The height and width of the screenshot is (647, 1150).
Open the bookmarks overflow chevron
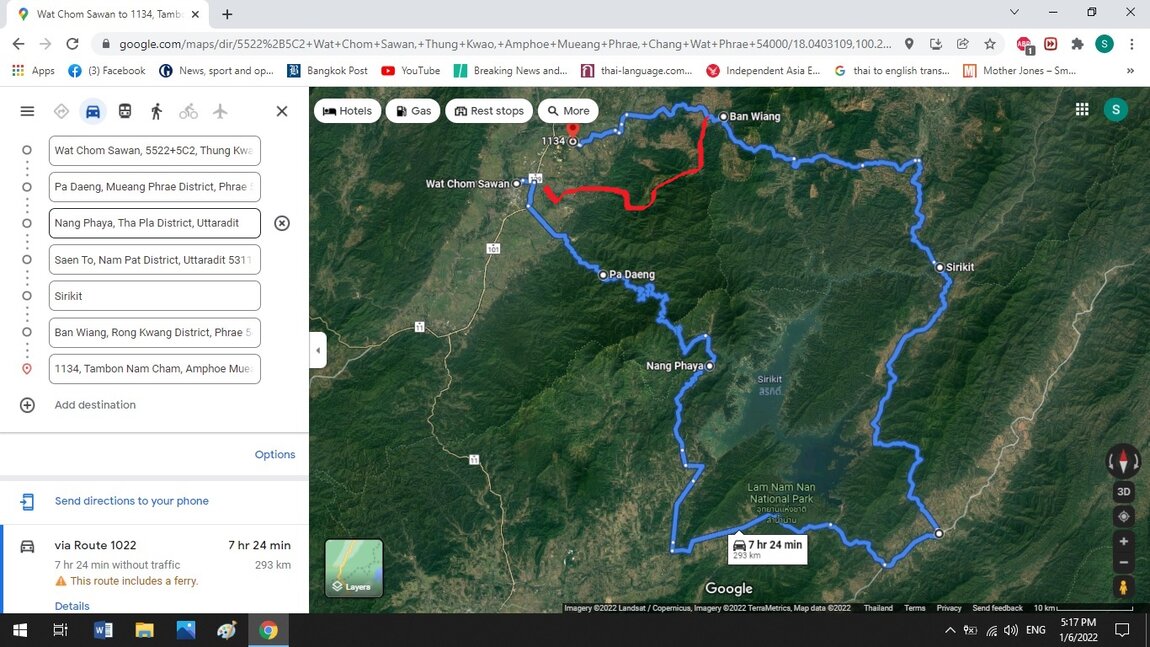coord(1130,70)
